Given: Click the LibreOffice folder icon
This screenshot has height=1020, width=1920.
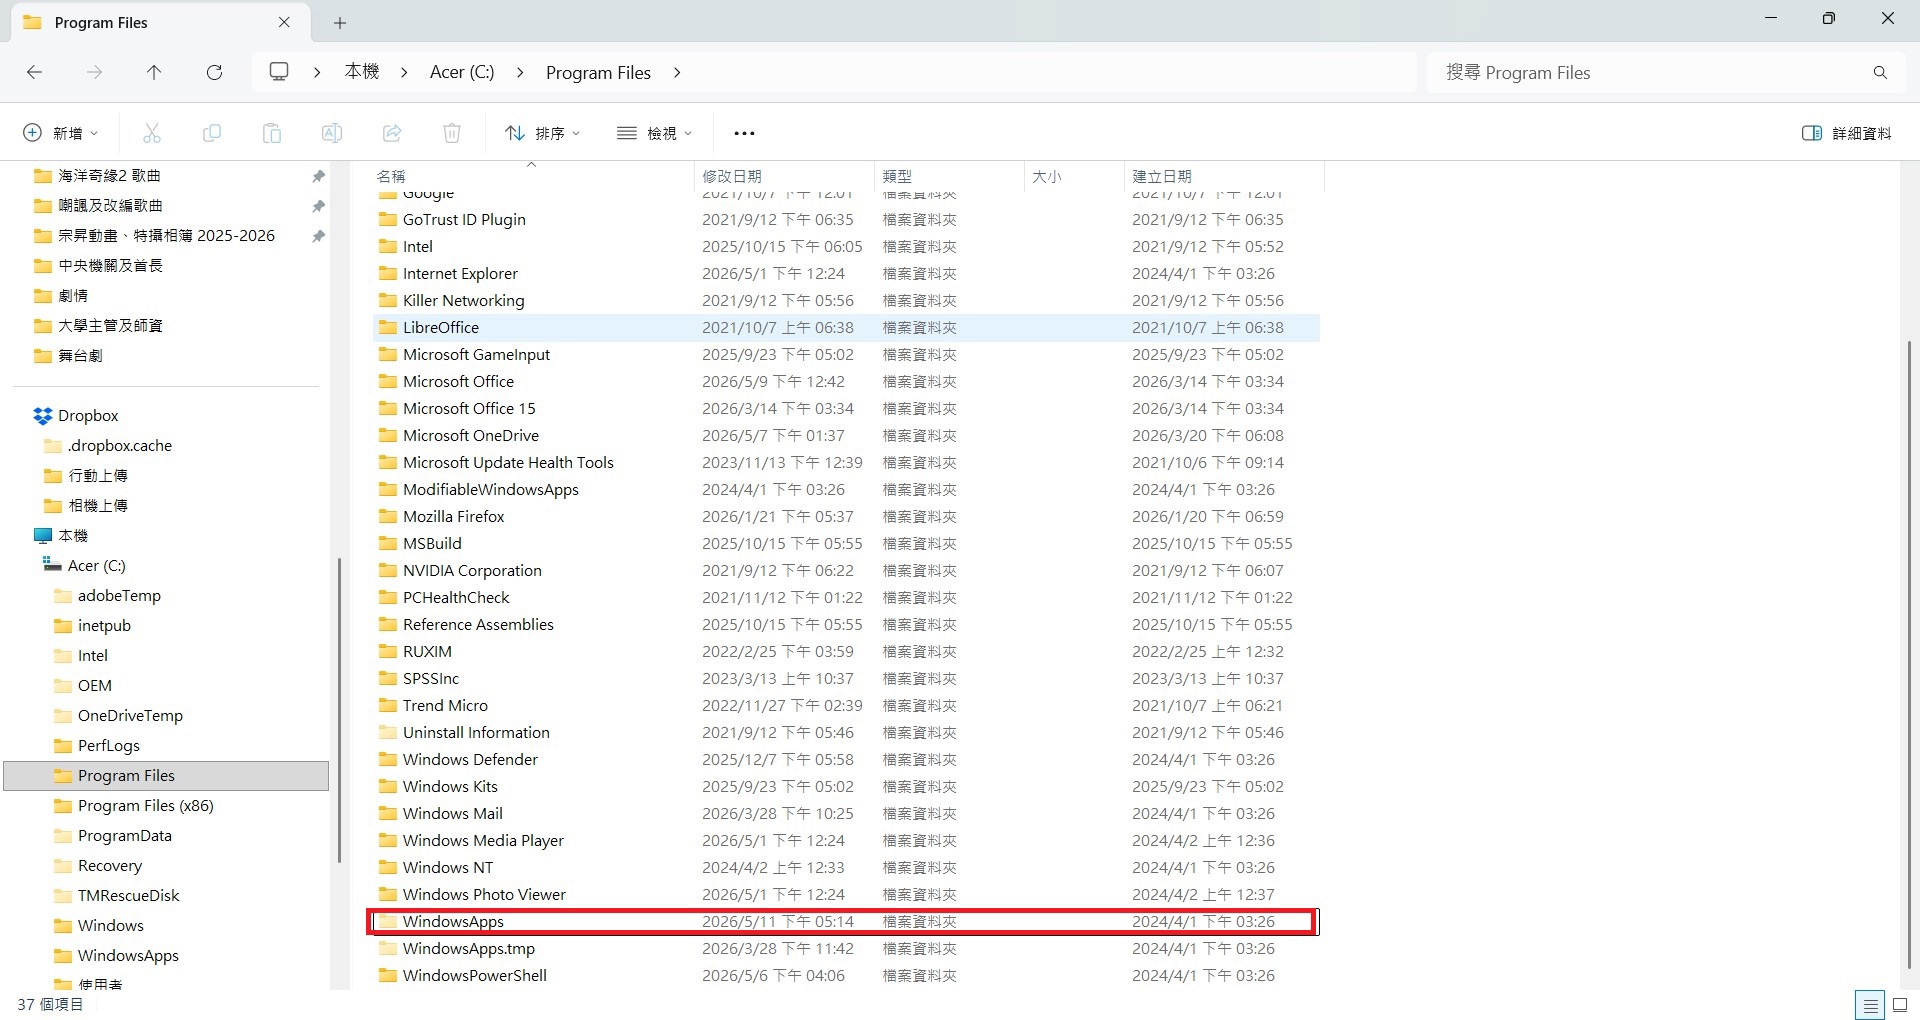Looking at the screenshot, I should (388, 328).
